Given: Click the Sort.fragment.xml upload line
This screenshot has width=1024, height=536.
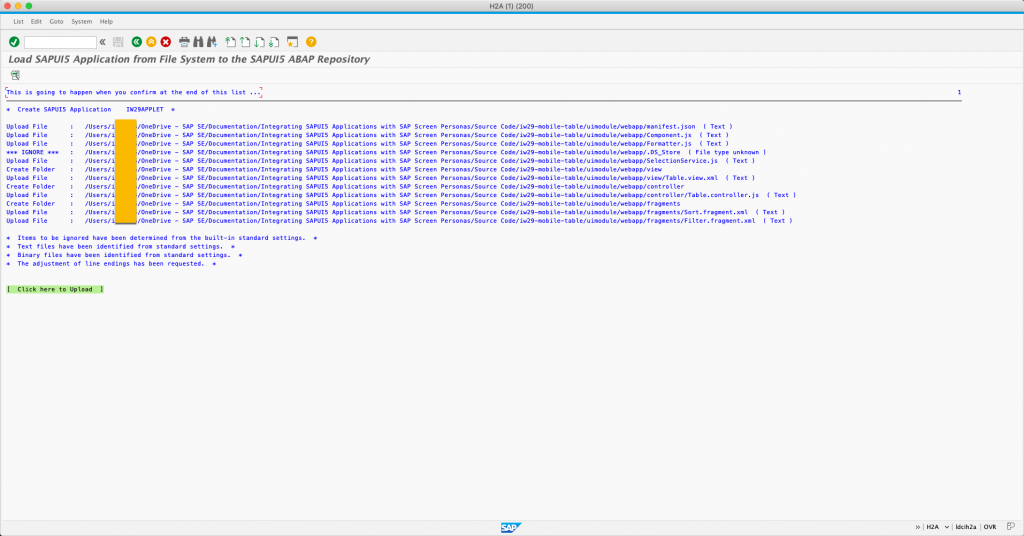Looking at the screenshot, I should (396, 212).
